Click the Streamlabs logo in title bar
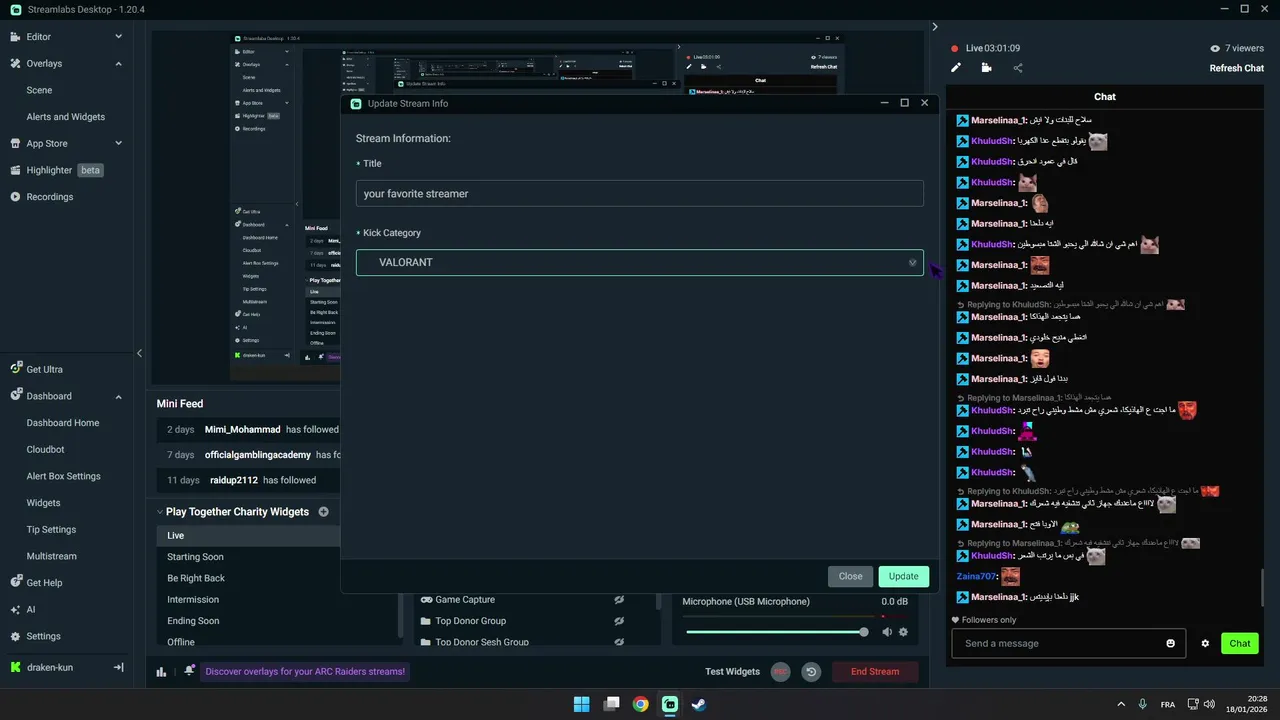The height and width of the screenshot is (720, 1280). click(x=15, y=9)
